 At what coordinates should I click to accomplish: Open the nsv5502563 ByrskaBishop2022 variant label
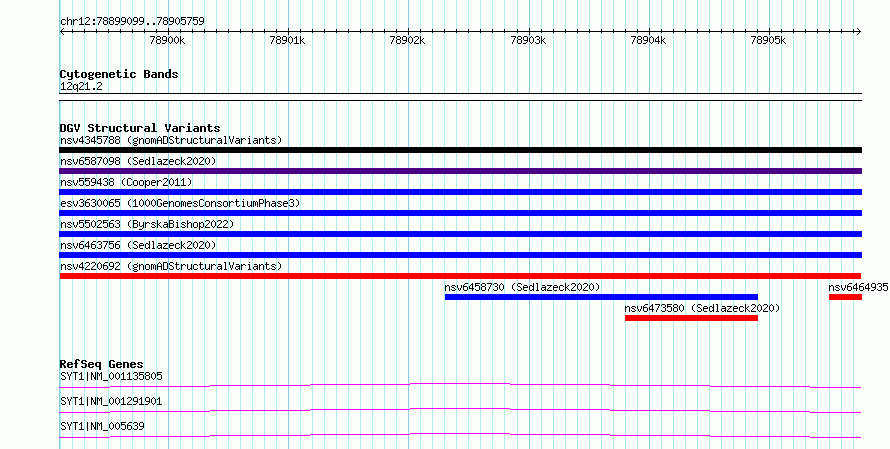pos(147,224)
